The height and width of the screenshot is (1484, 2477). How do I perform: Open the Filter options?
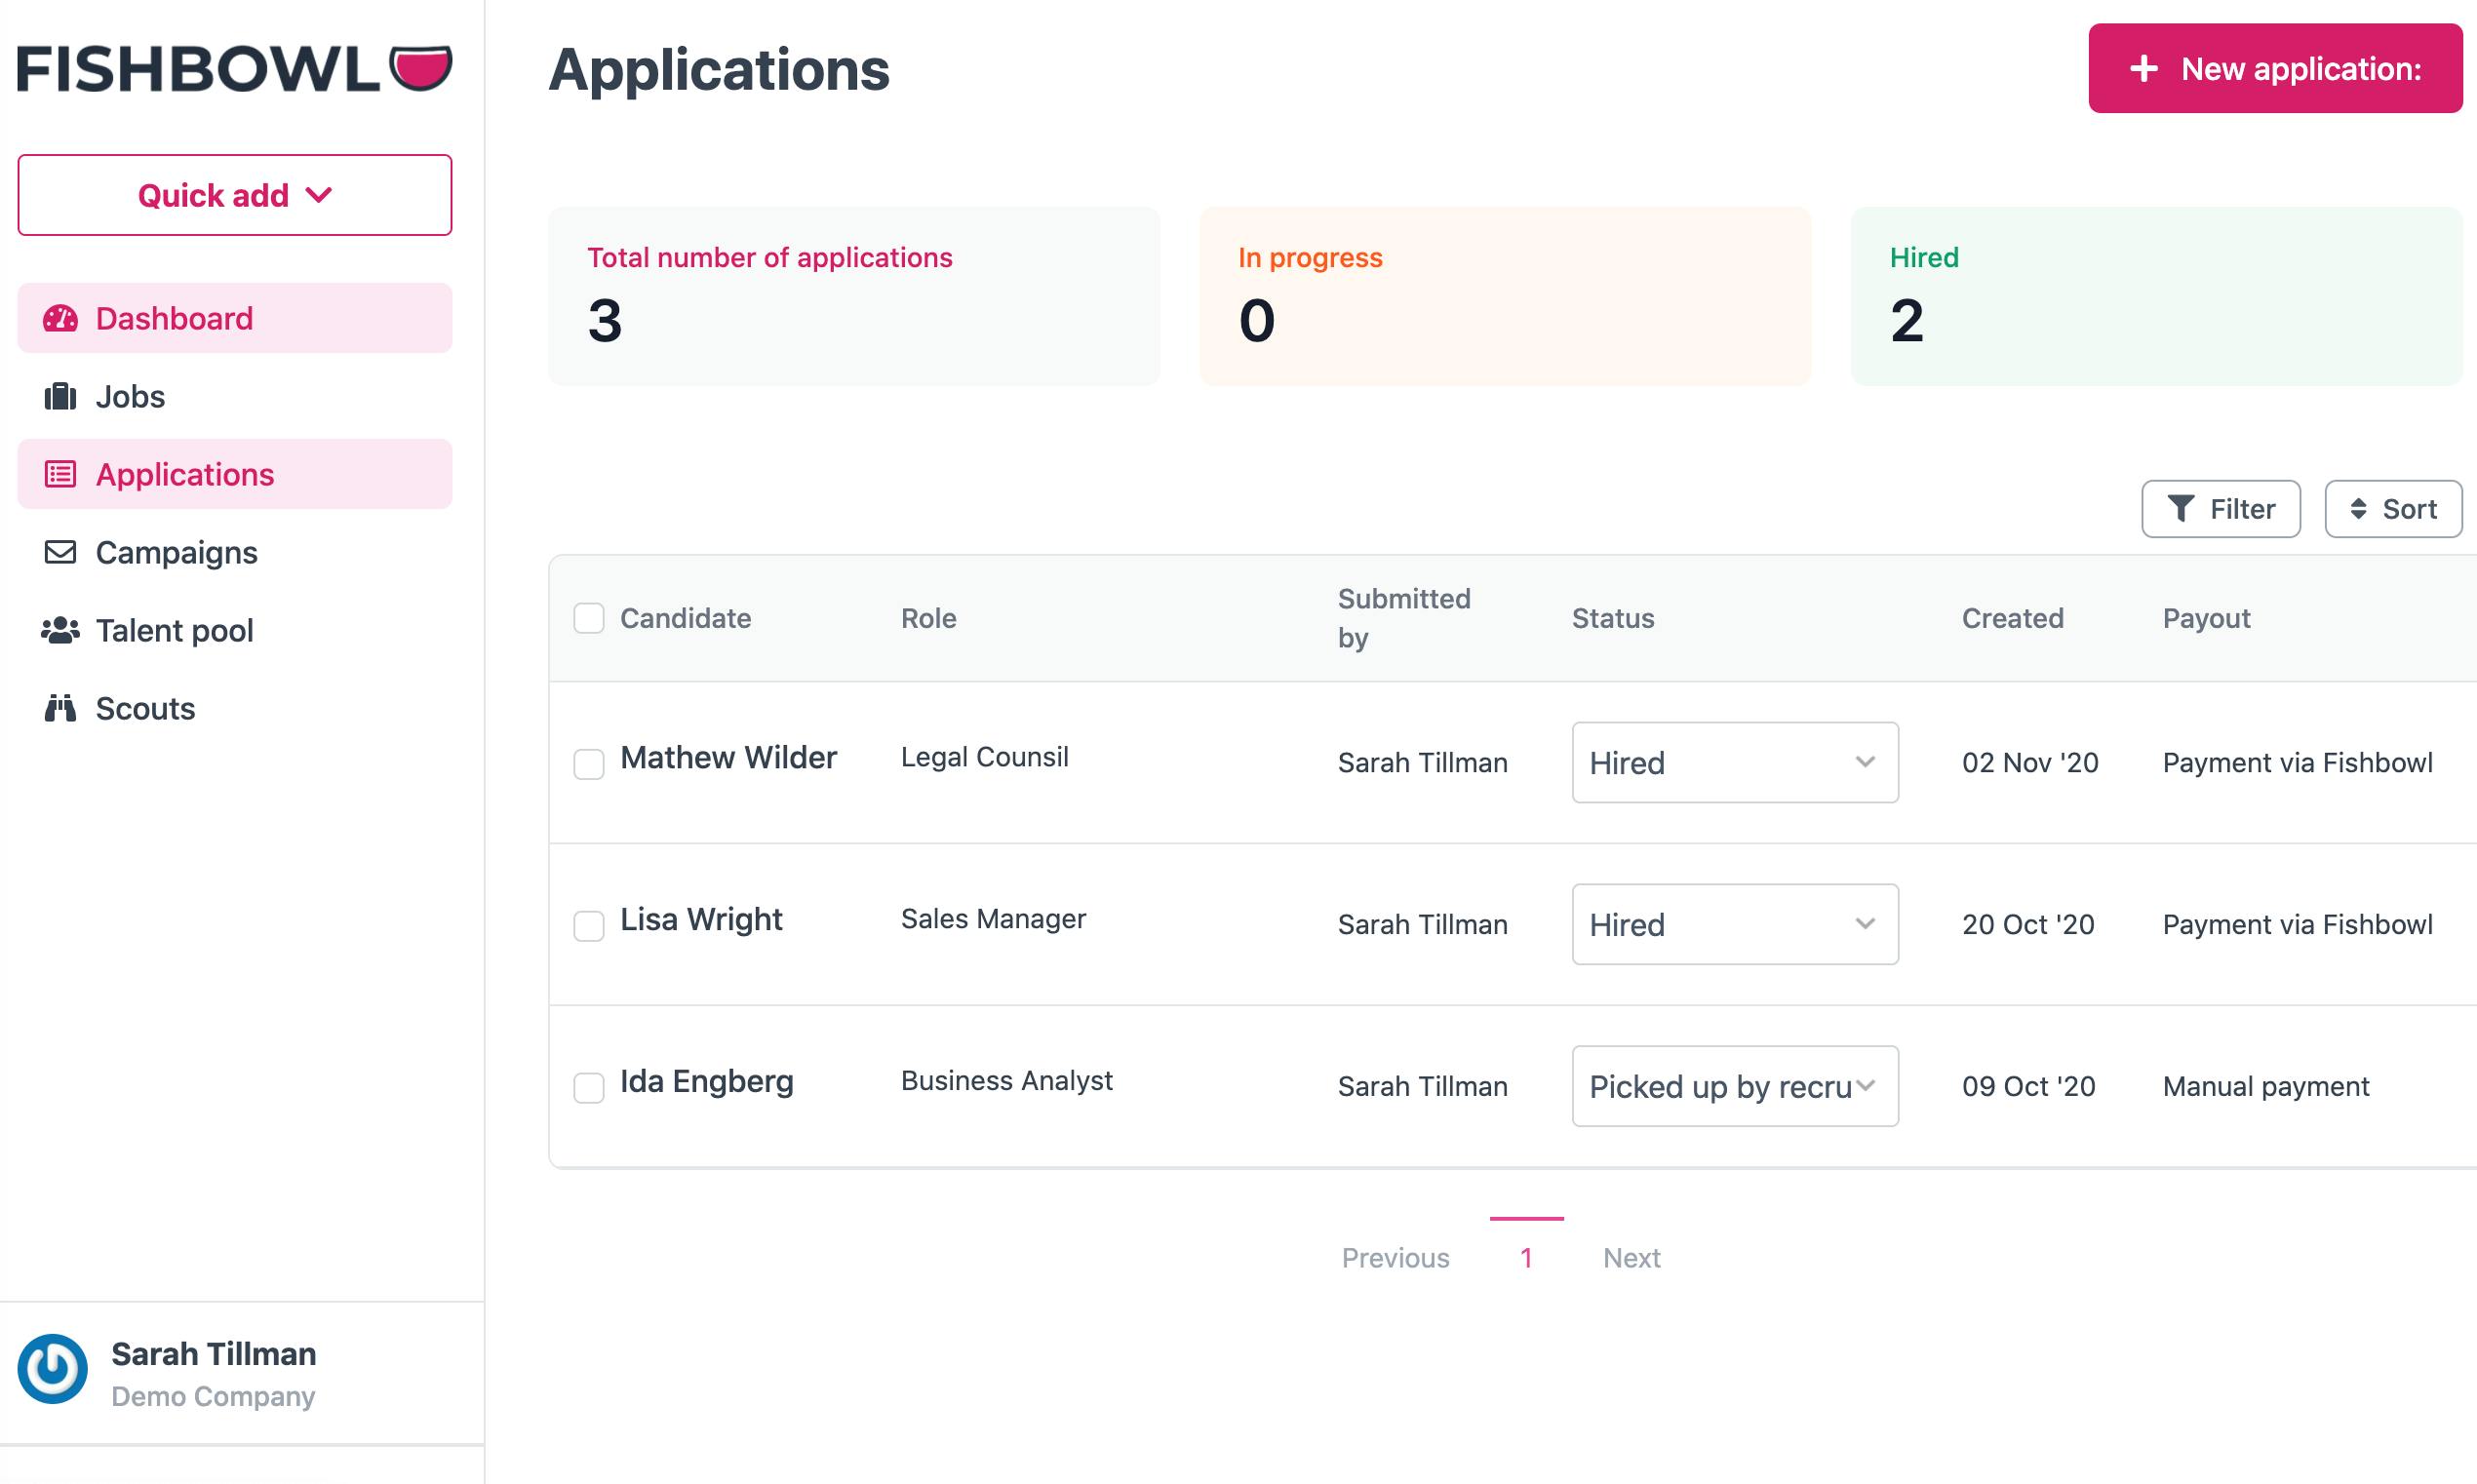point(2221,509)
